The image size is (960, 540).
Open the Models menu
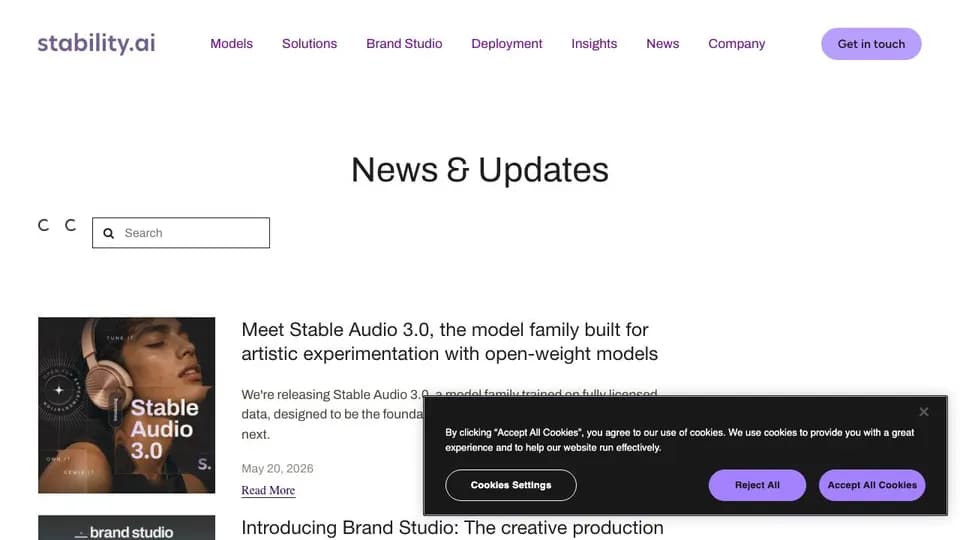coord(231,43)
